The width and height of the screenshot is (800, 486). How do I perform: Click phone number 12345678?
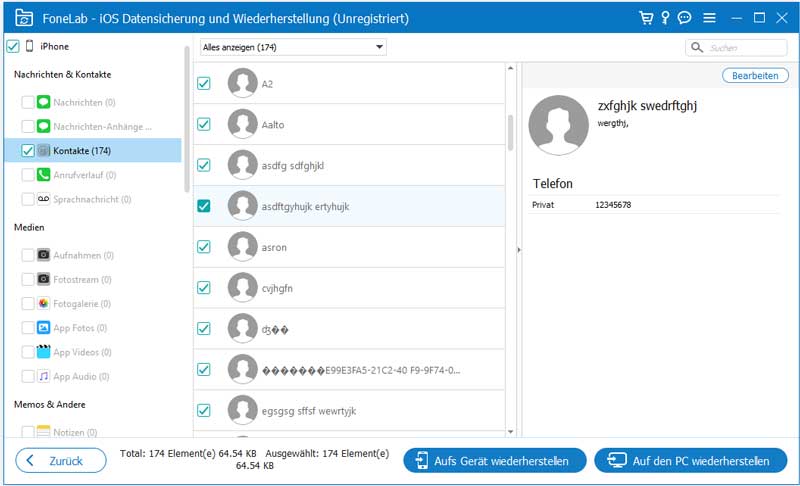click(x=613, y=204)
